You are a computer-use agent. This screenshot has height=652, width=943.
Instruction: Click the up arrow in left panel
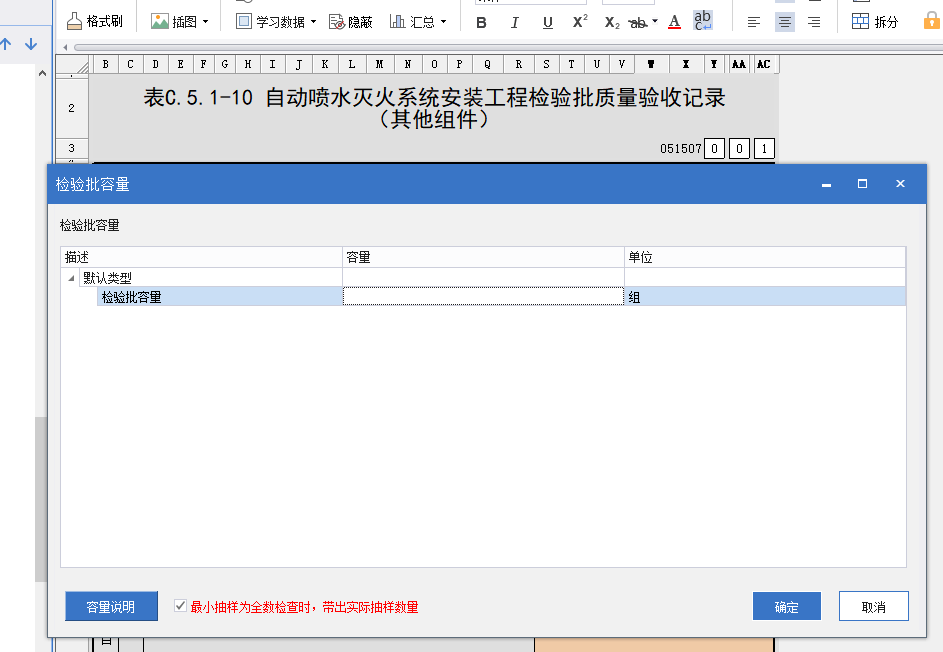pos(6,44)
